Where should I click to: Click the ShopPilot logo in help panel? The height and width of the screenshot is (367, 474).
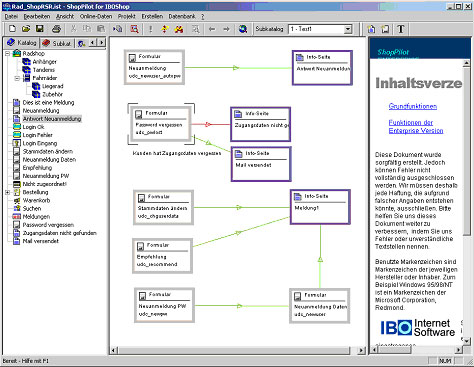point(393,52)
